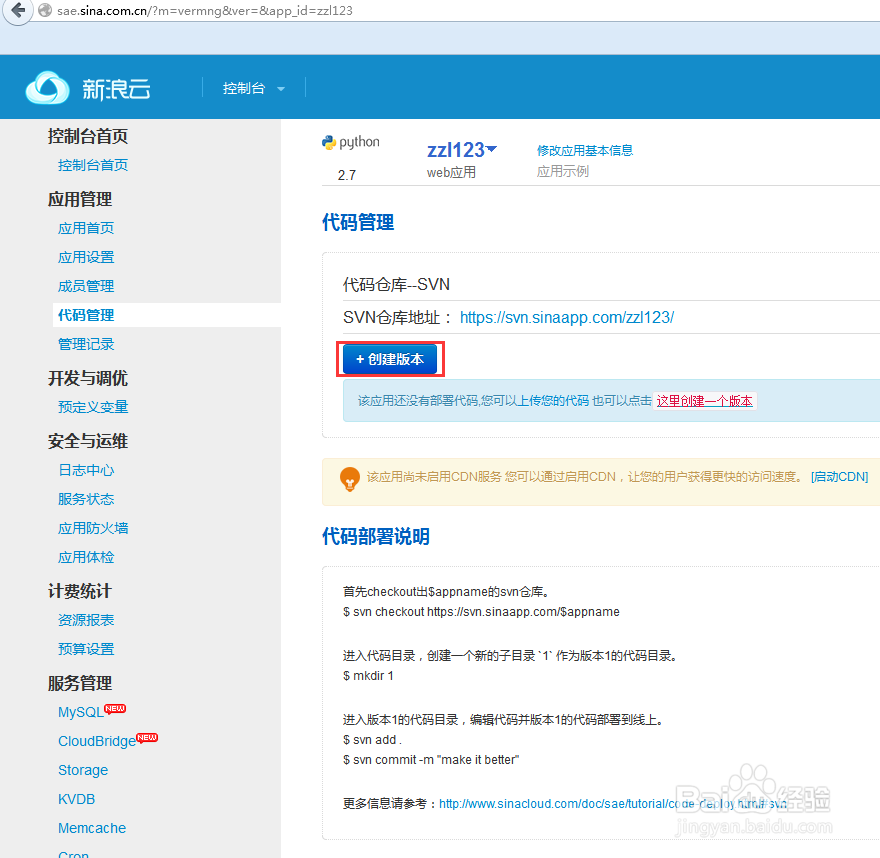Open KVDB service in sidebar
This screenshot has width=880, height=858.
coord(76,799)
